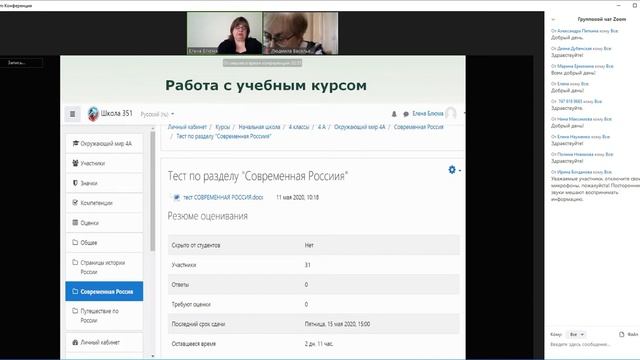Click the Тест по разделу breadcrumb link

pos(224,136)
